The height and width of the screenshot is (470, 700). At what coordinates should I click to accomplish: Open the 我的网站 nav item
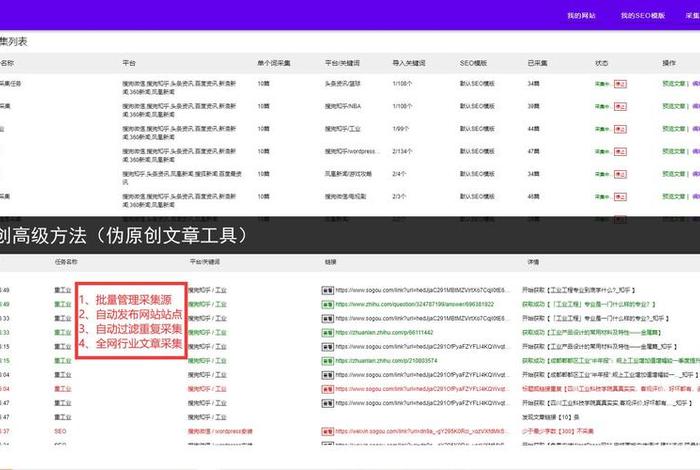point(581,16)
